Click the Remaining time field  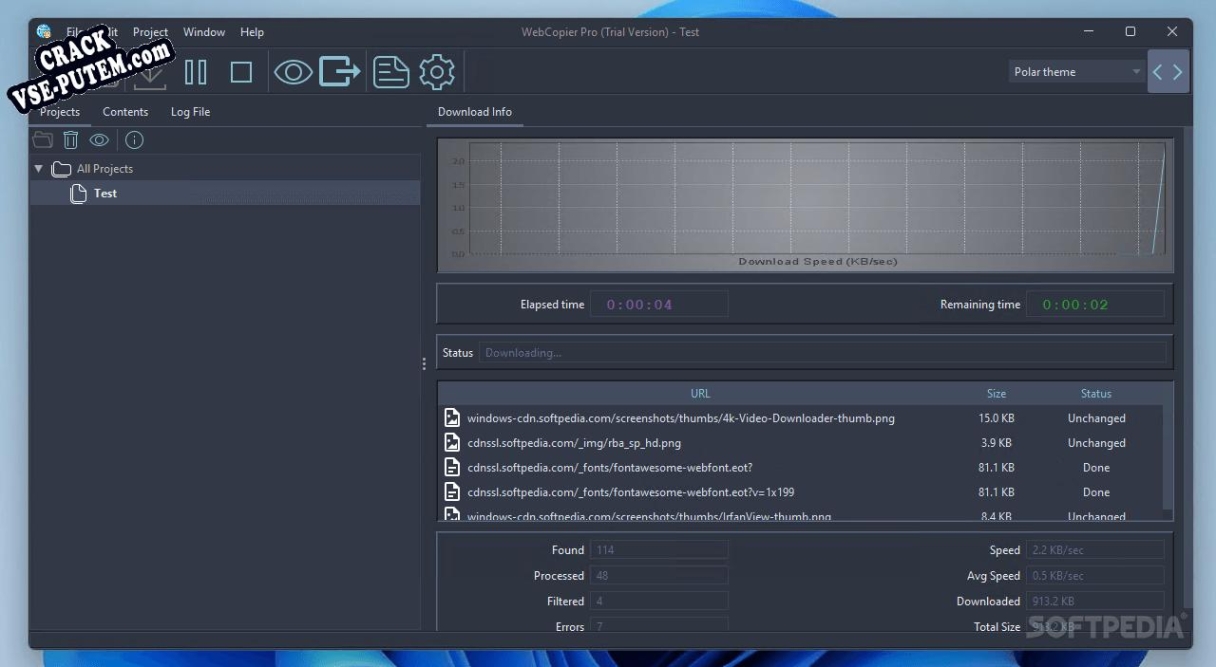[1094, 305]
